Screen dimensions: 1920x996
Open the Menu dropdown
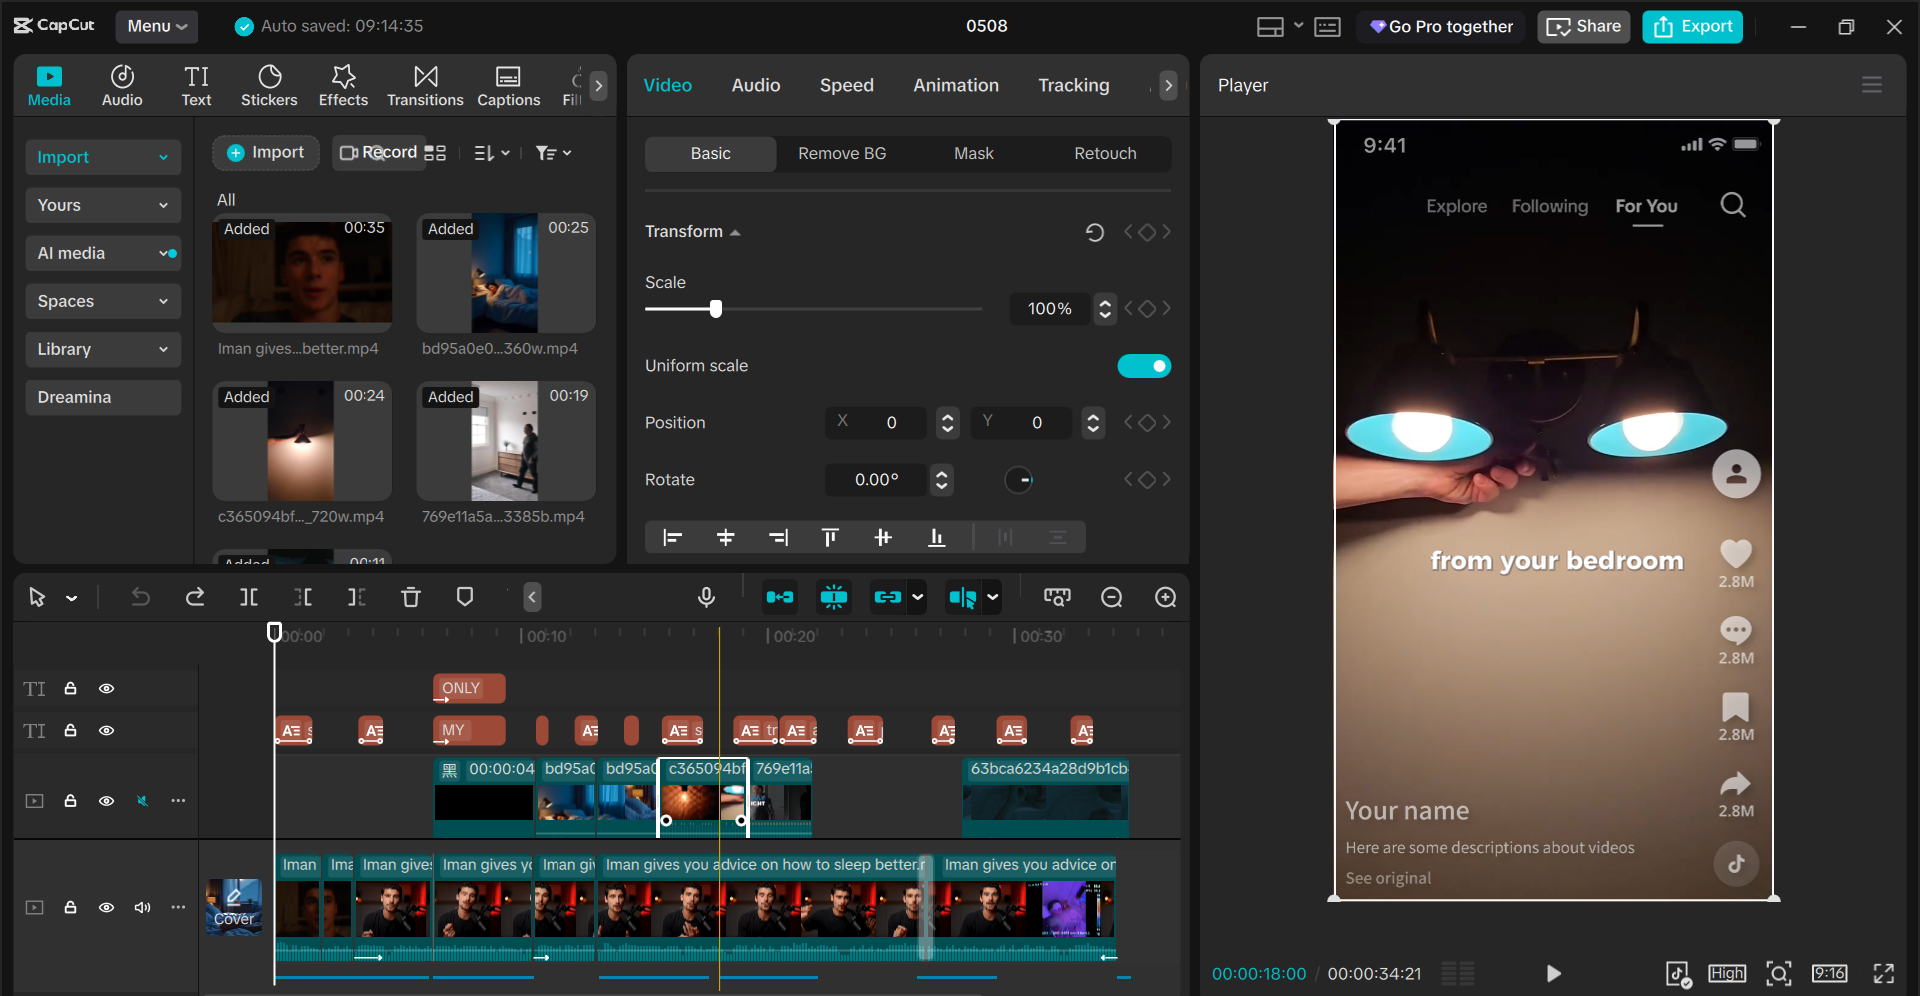pos(157,26)
